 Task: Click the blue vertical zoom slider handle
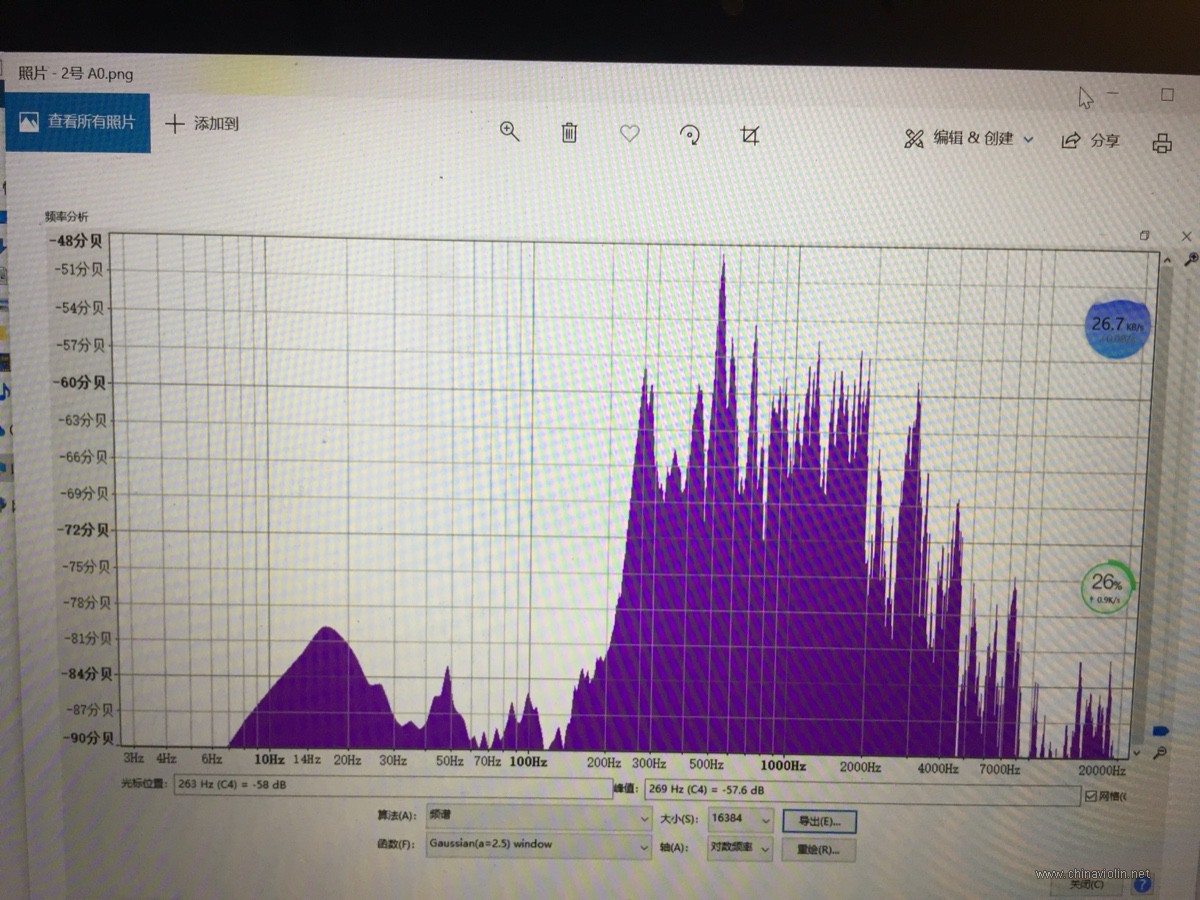1161,731
